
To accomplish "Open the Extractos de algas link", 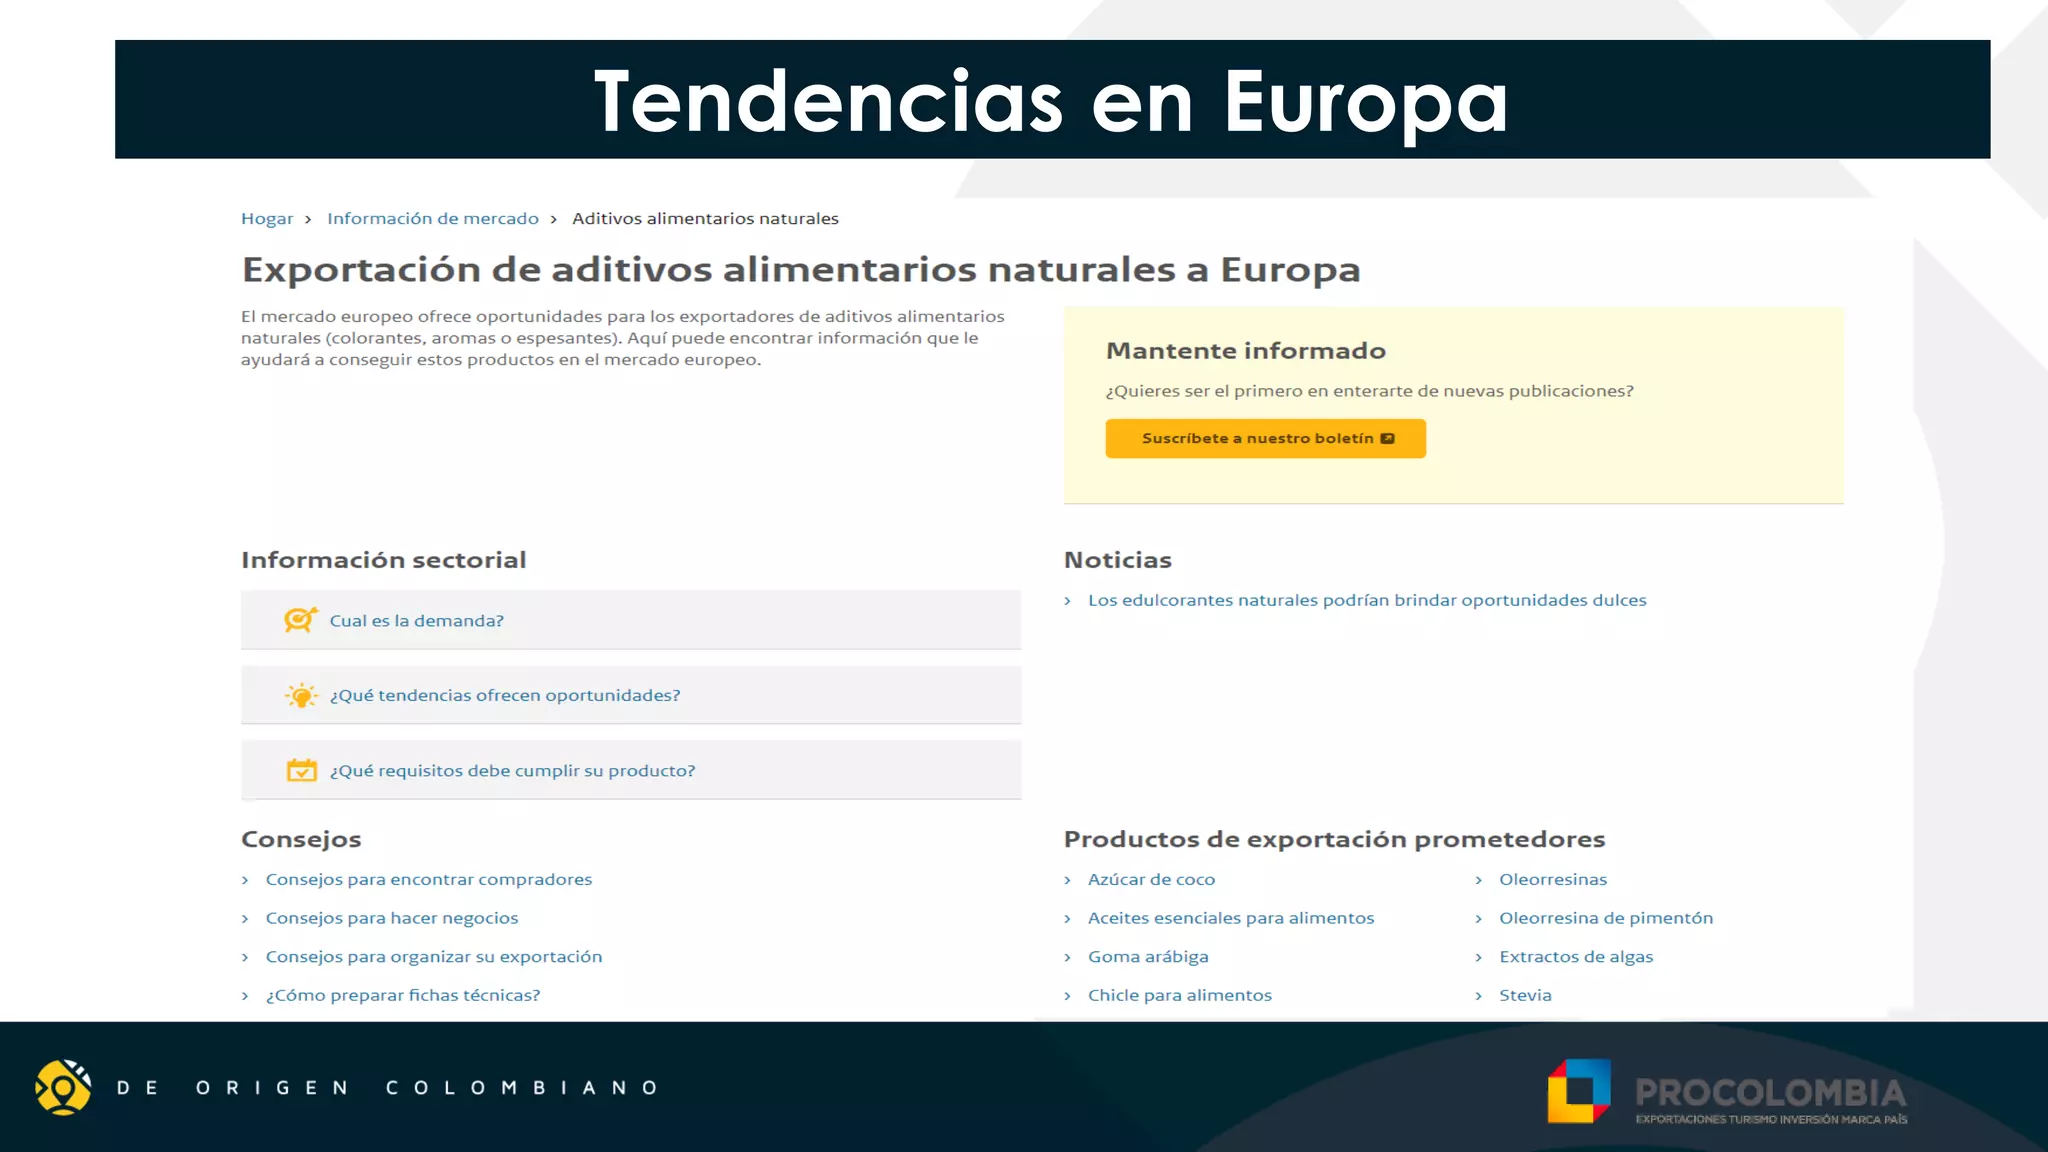I will coord(1576,957).
